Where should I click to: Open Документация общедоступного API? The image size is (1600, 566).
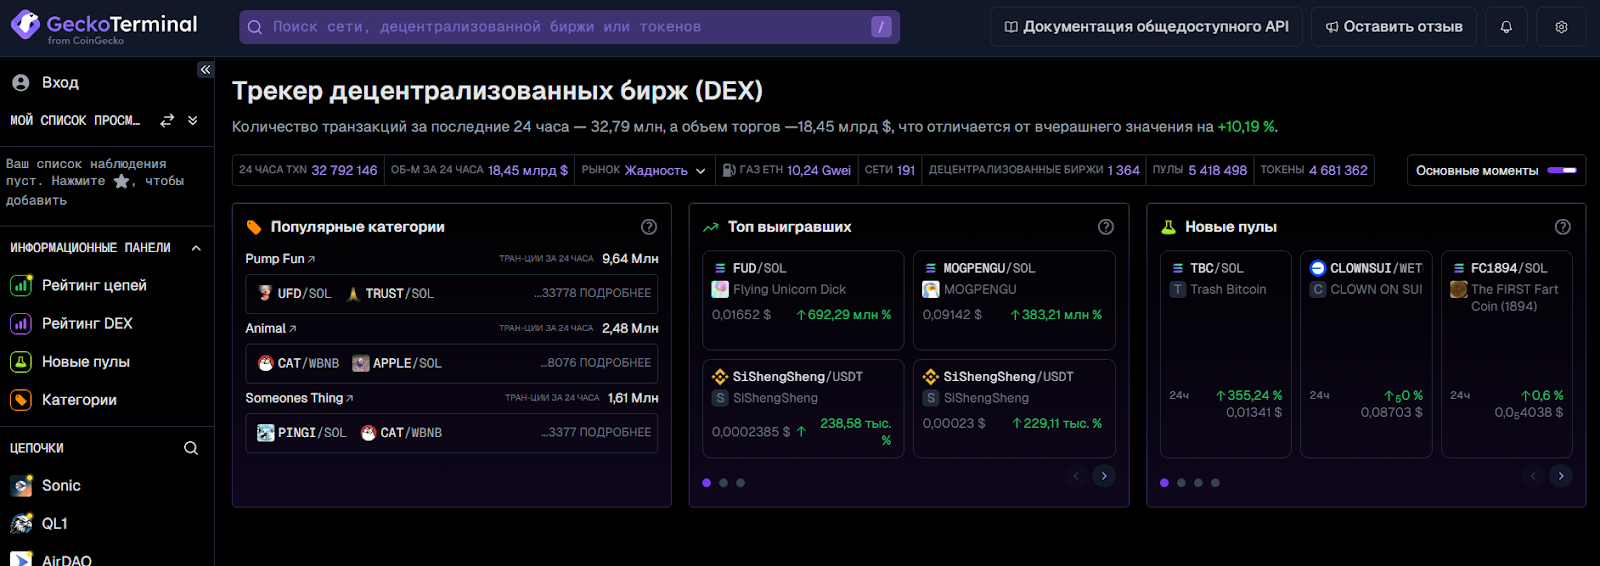[x=1146, y=27]
